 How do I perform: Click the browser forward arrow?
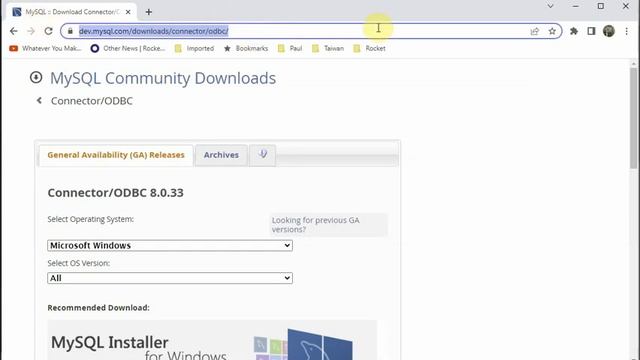(x=31, y=31)
